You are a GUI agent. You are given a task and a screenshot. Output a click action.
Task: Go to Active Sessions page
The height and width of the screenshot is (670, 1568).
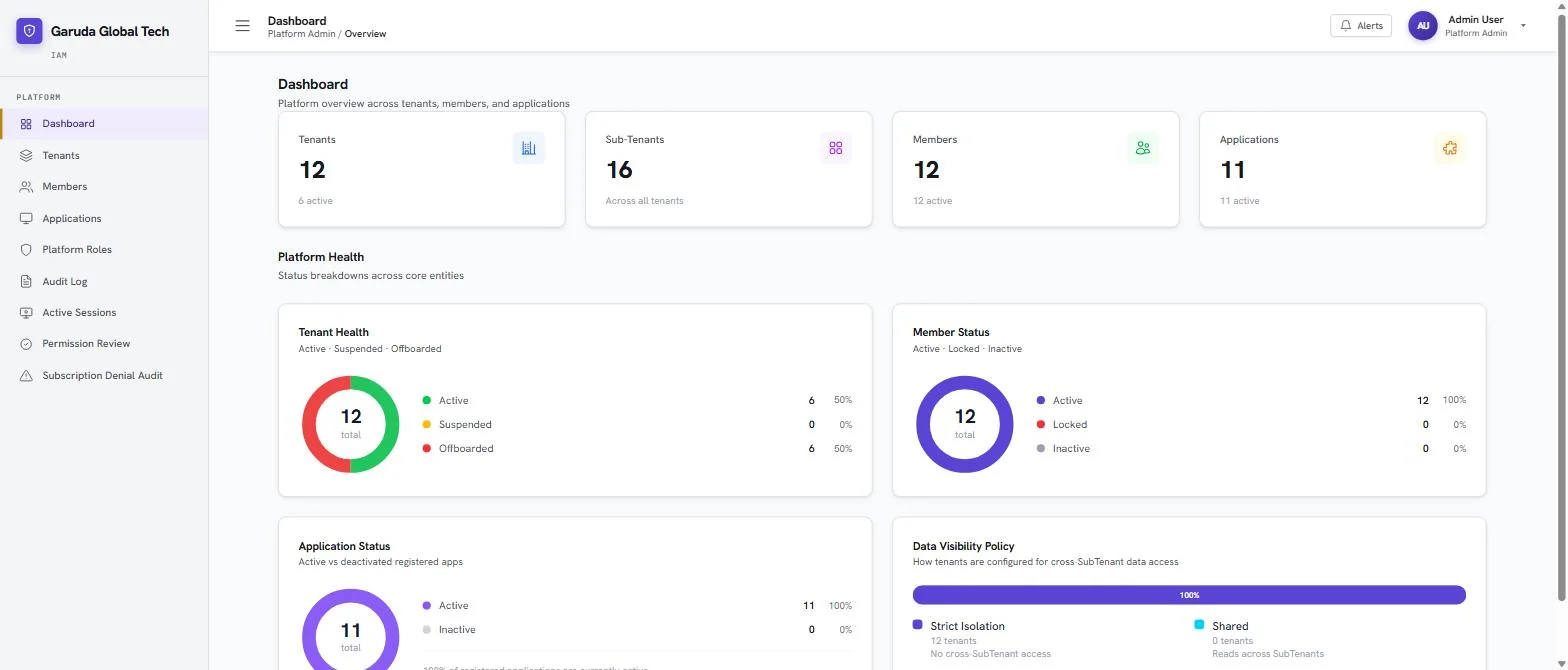click(104, 313)
